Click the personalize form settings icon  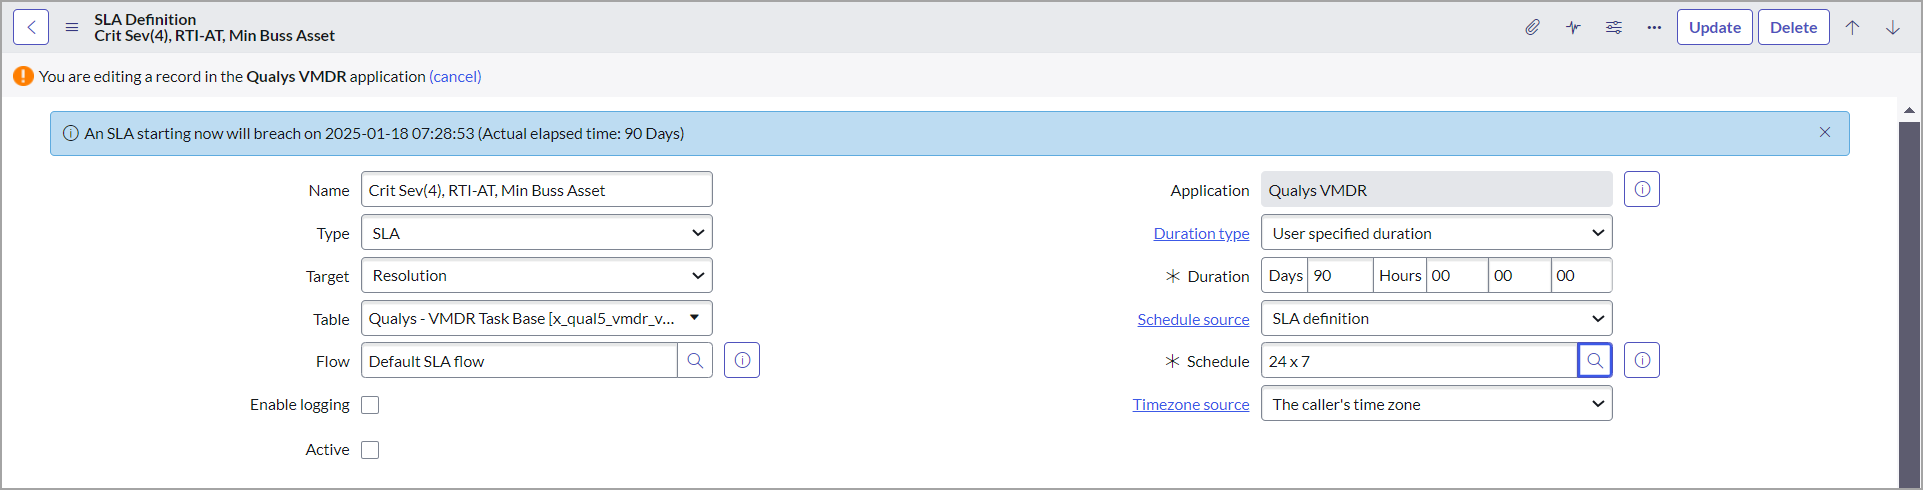(1614, 28)
